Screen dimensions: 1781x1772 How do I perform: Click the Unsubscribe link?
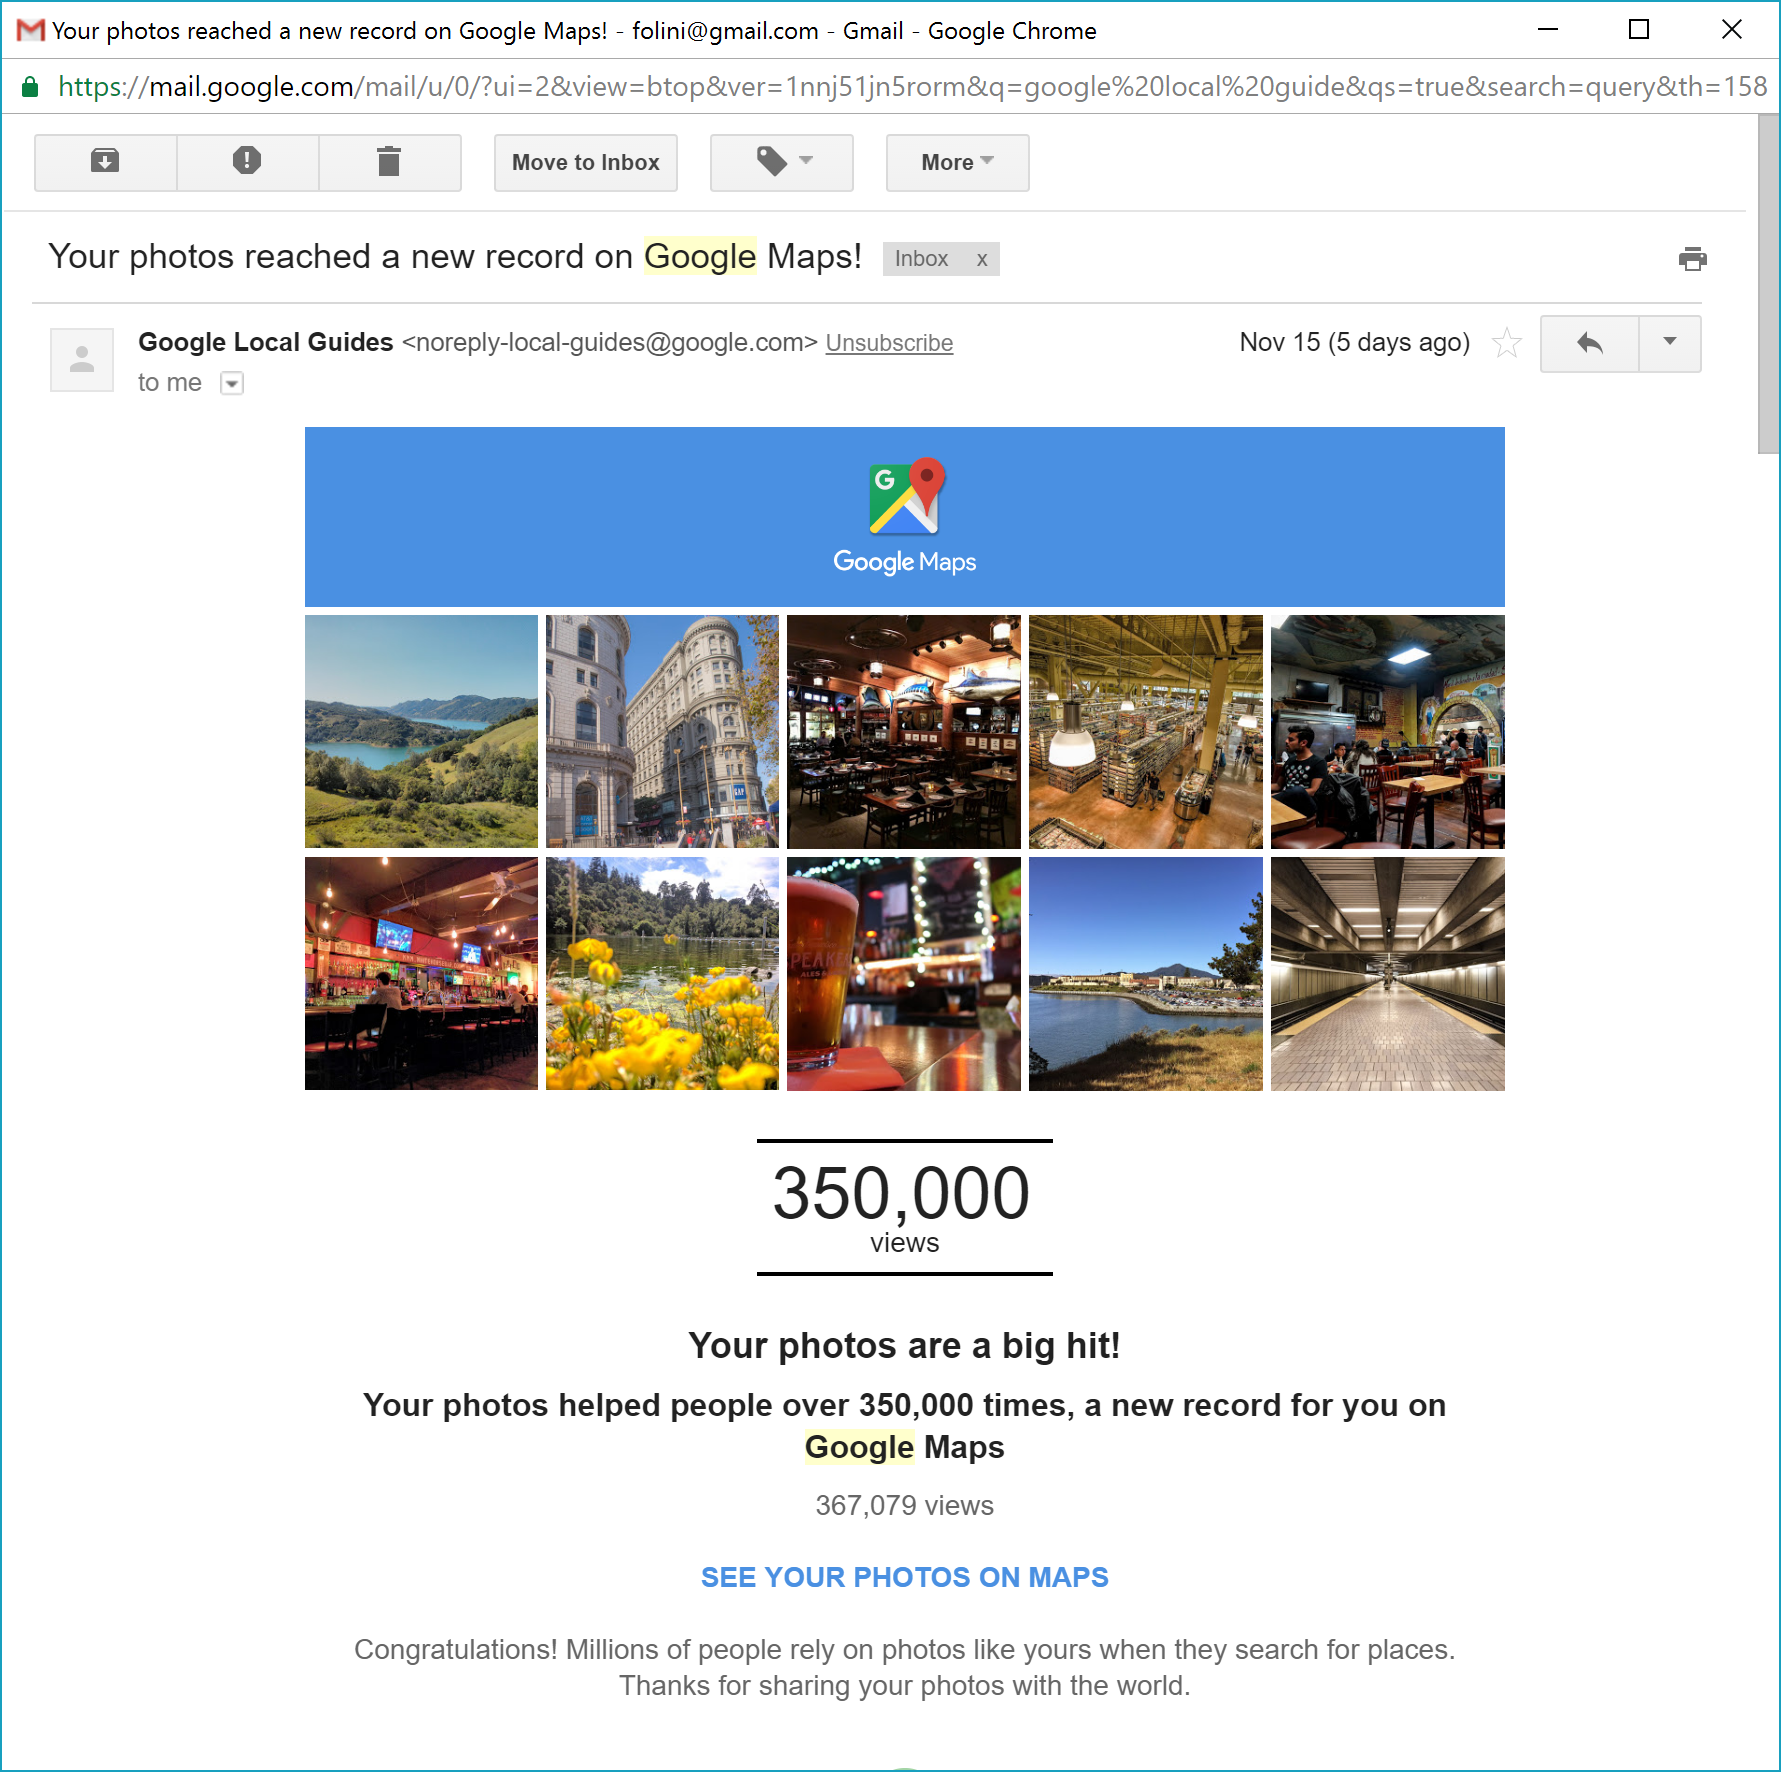pos(888,342)
